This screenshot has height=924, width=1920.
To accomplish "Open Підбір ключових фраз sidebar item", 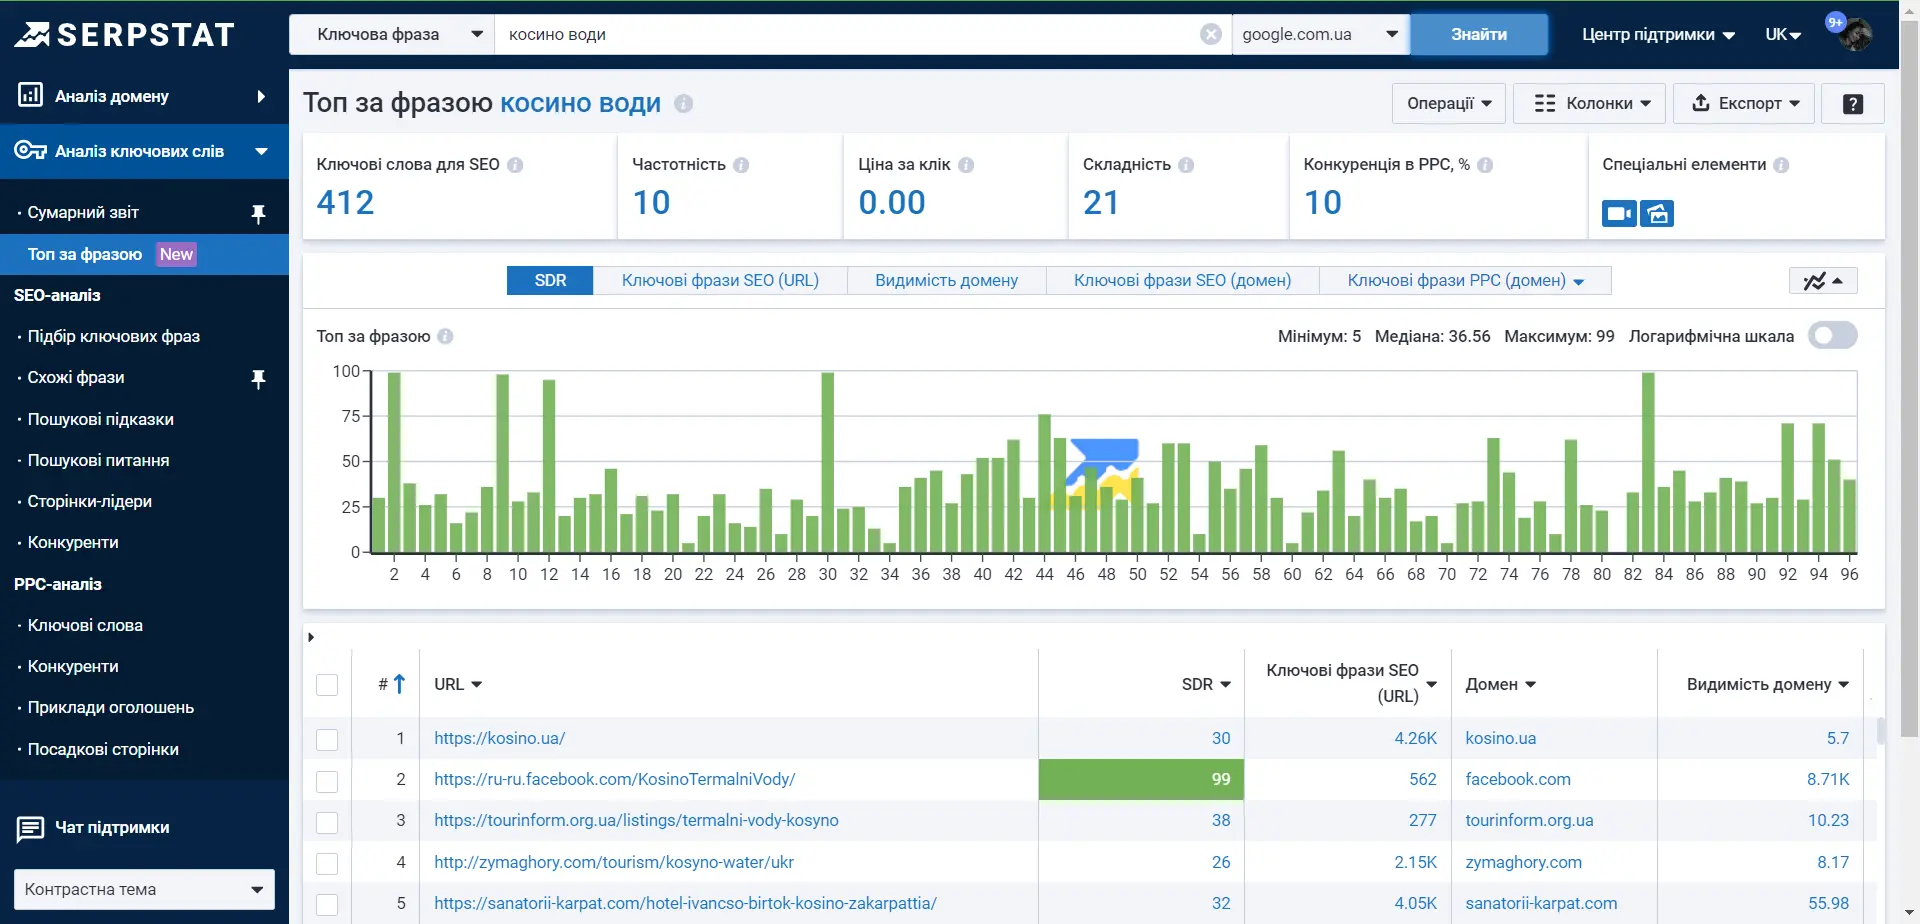I will (114, 336).
